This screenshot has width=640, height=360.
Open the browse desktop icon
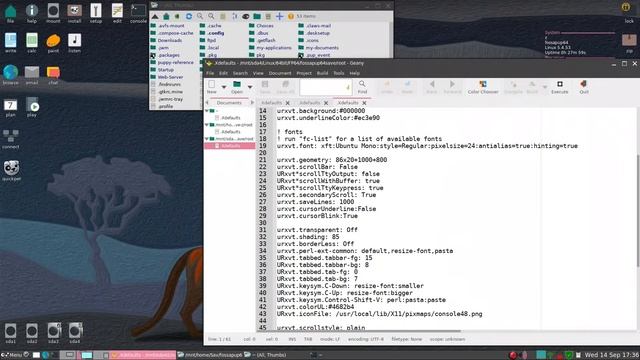pyautogui.click(x=11, y=75)
